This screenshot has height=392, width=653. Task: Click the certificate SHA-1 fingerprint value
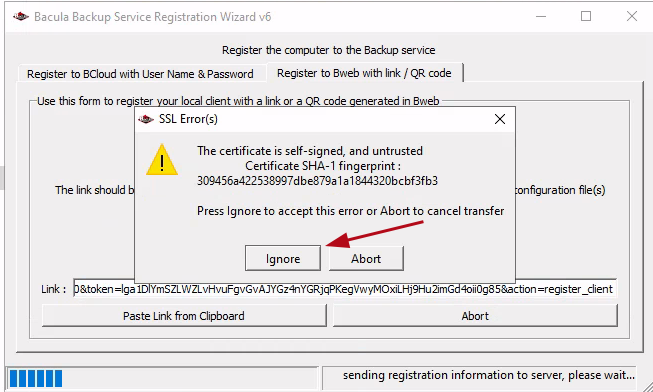tap(317, 181)
